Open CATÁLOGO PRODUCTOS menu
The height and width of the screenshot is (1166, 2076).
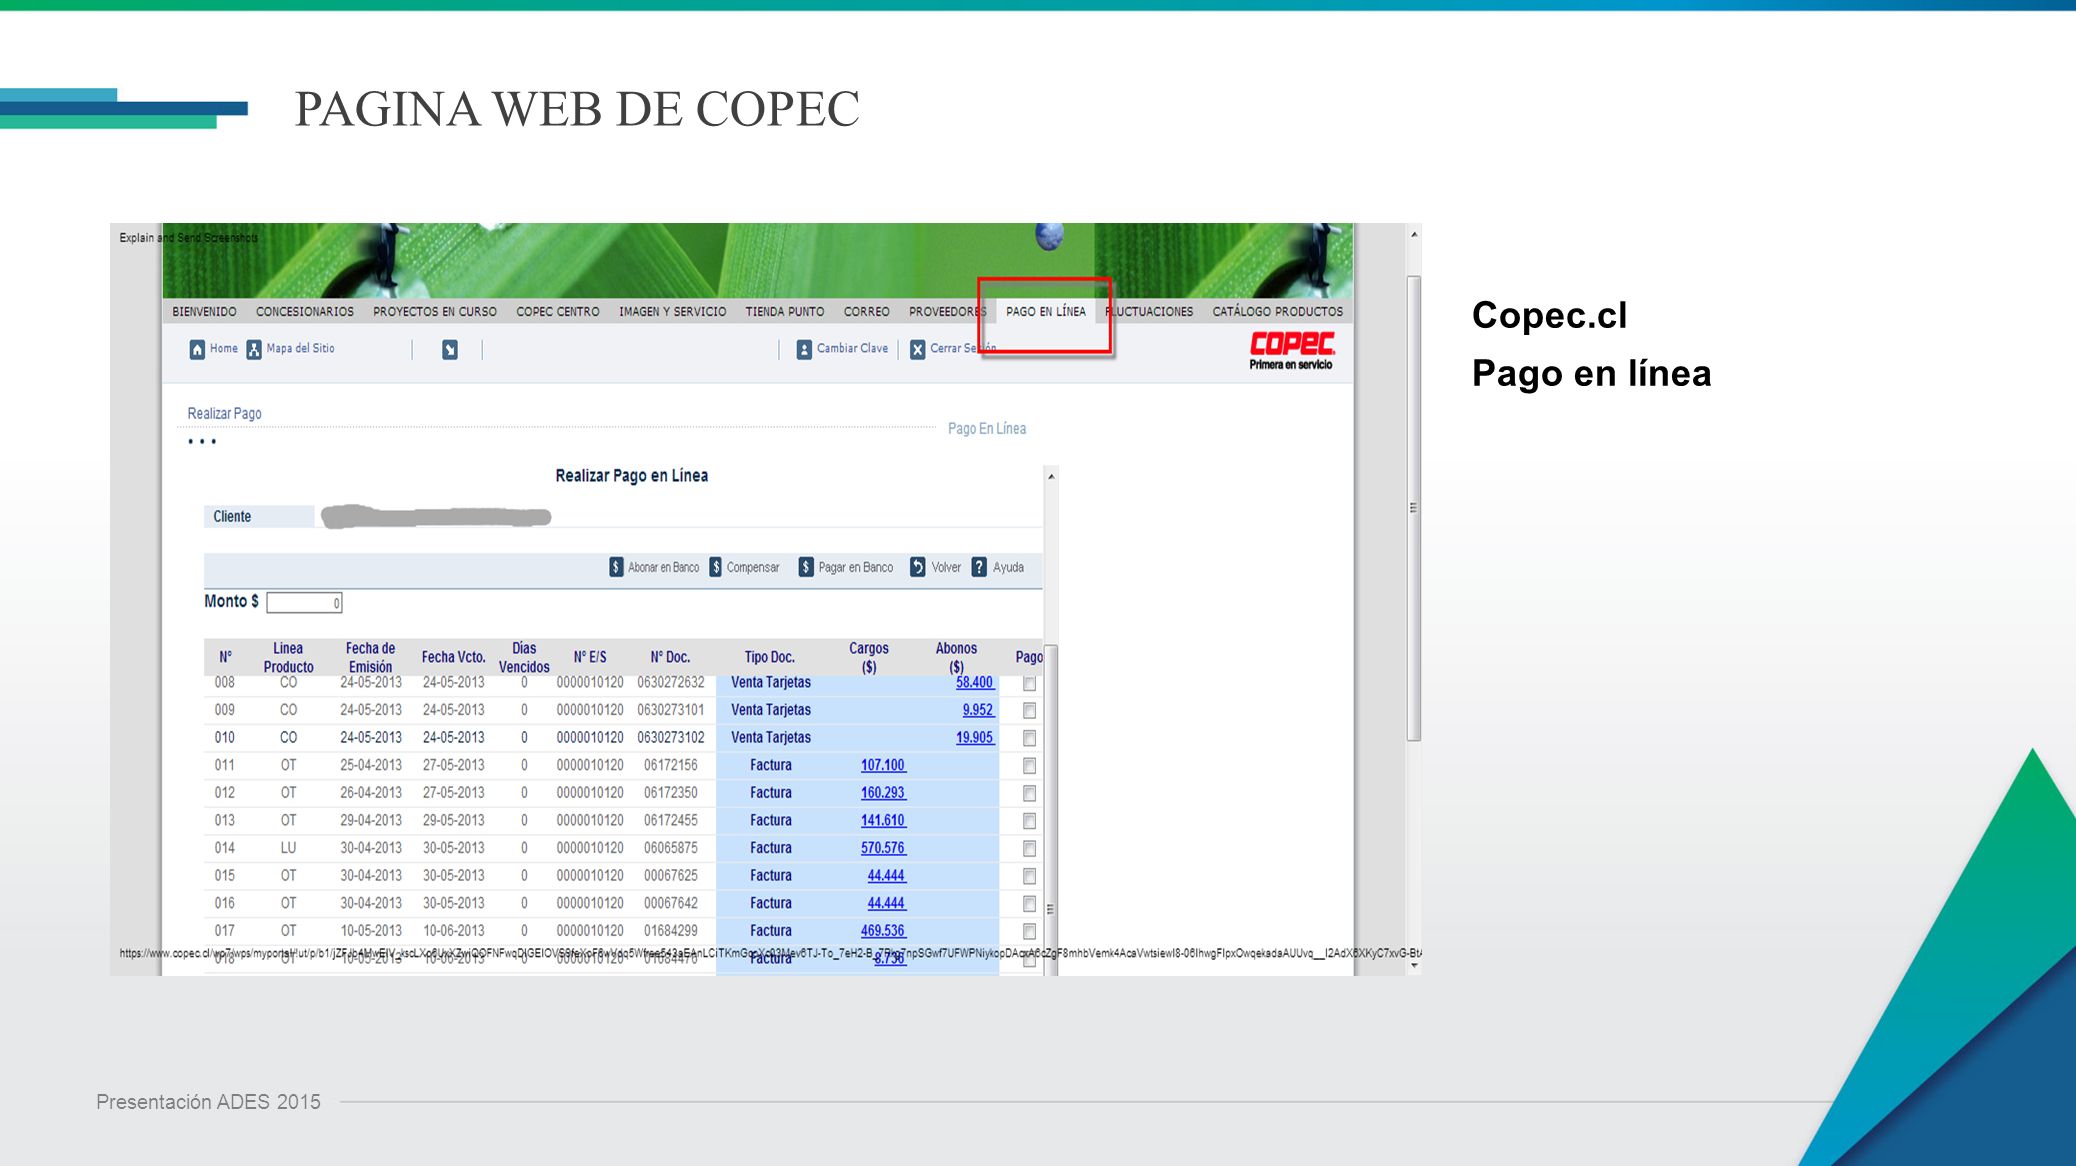(x=1278, y=312)
